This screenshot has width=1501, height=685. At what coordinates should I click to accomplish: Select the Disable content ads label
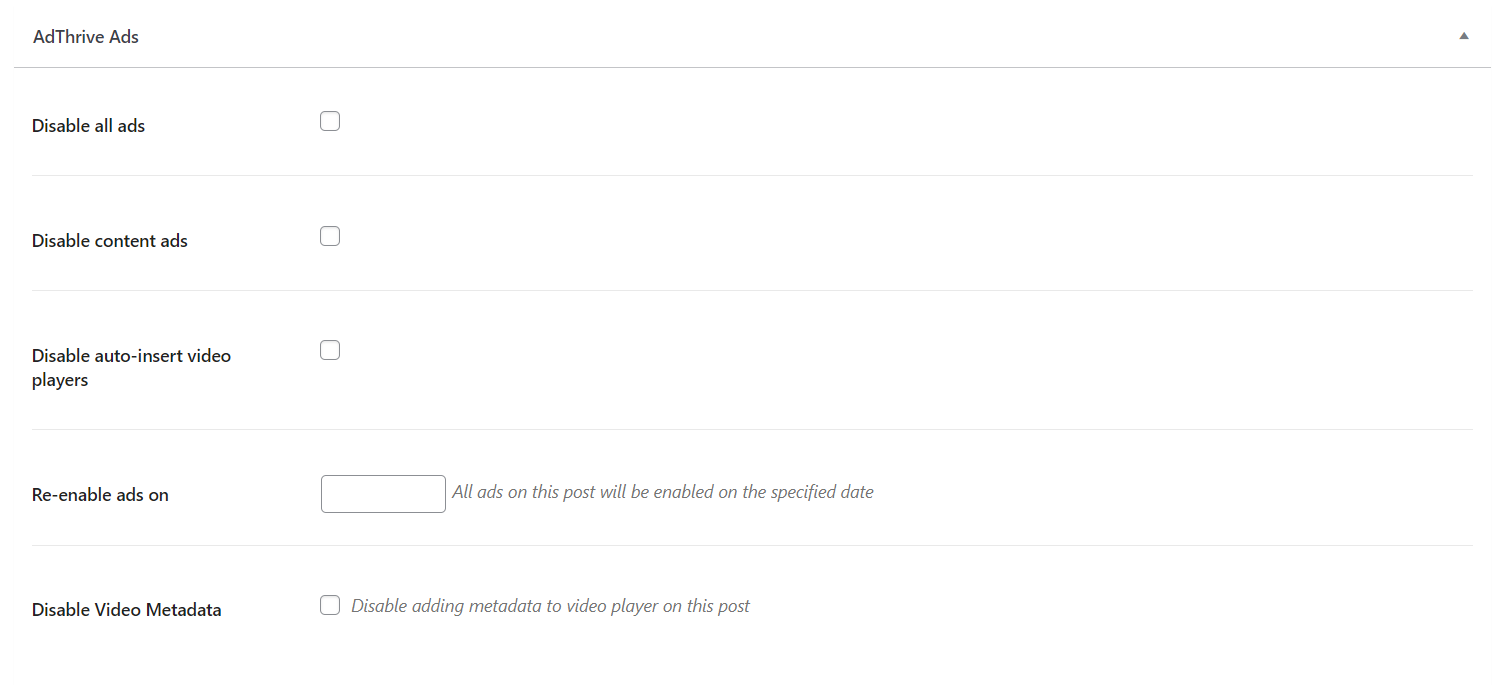point(109,240)
